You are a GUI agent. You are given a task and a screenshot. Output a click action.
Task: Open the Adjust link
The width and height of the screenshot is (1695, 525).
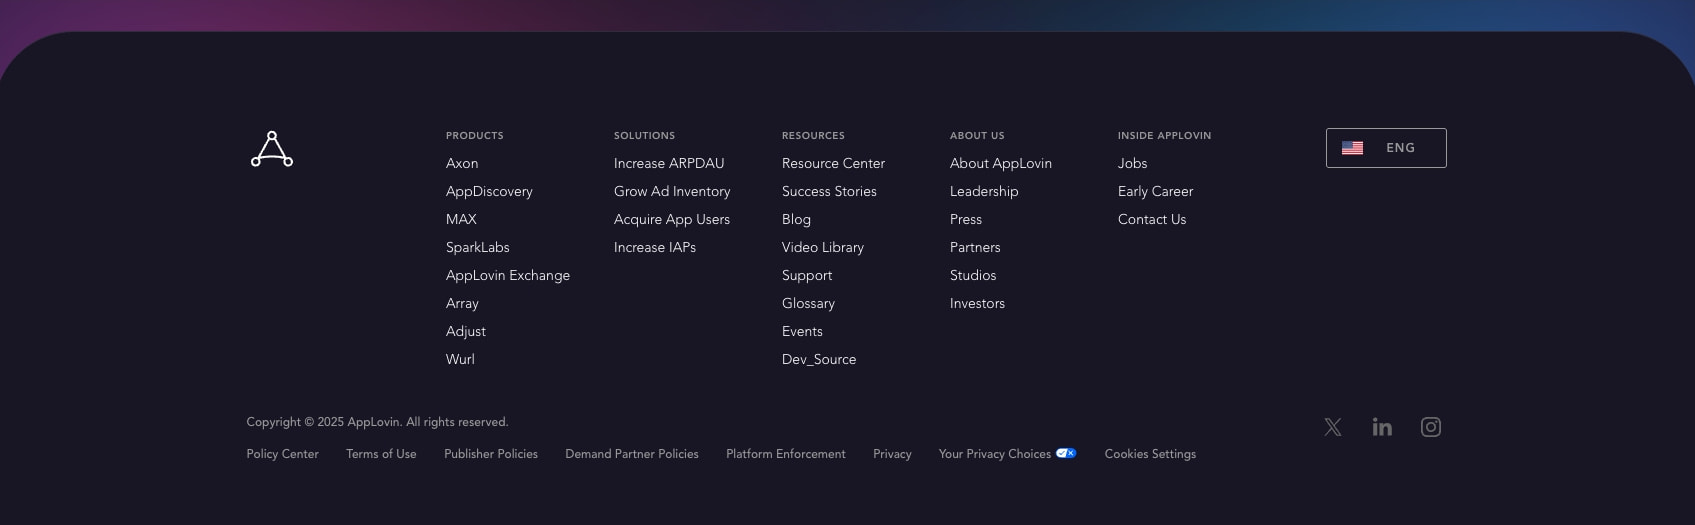coord(466,331)
